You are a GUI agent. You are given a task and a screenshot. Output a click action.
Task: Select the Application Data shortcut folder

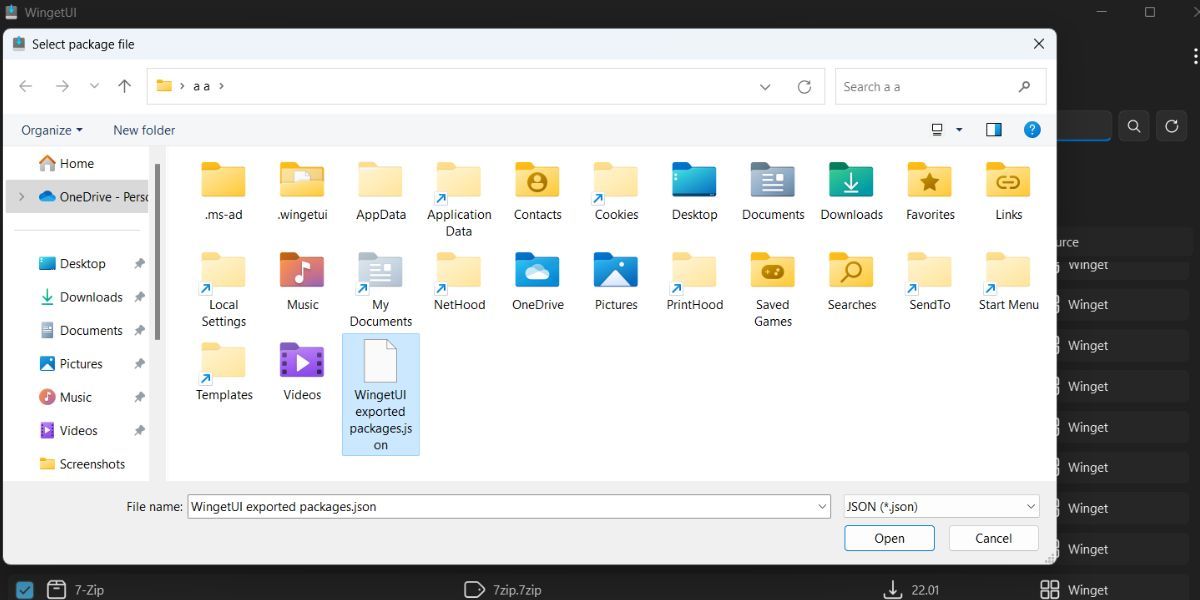tap(459, 200)
